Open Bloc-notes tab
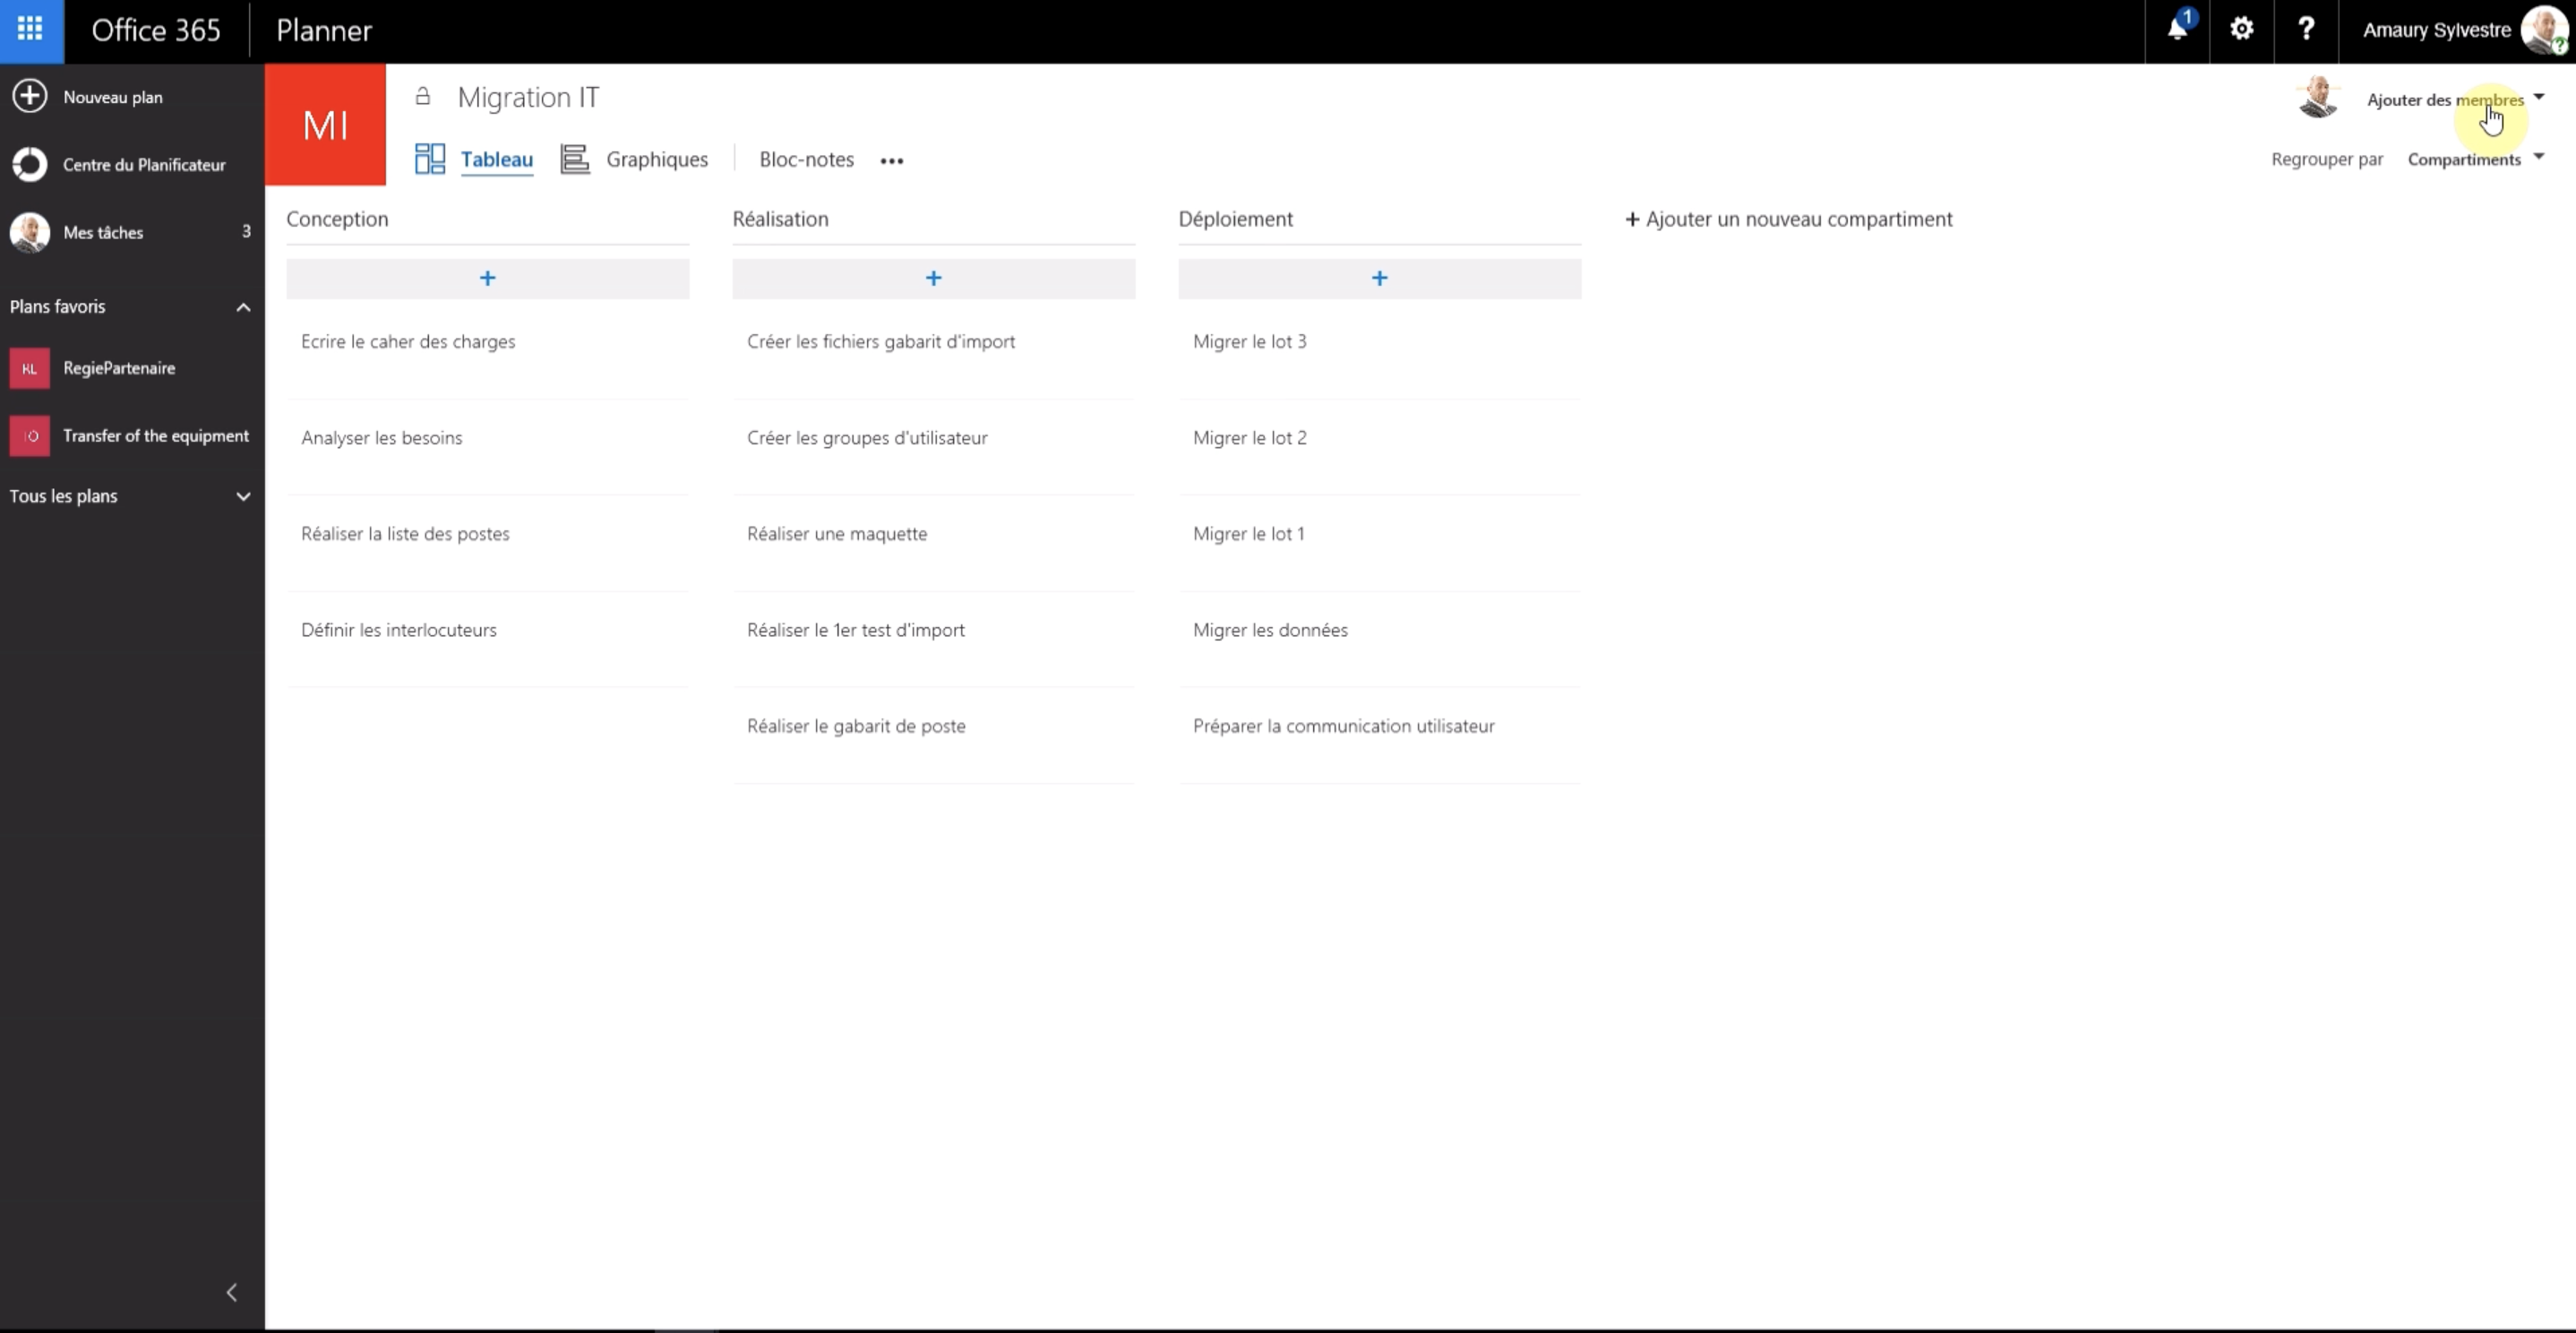This screenshot has height=1333, width=2576. (x=807, y=159)
